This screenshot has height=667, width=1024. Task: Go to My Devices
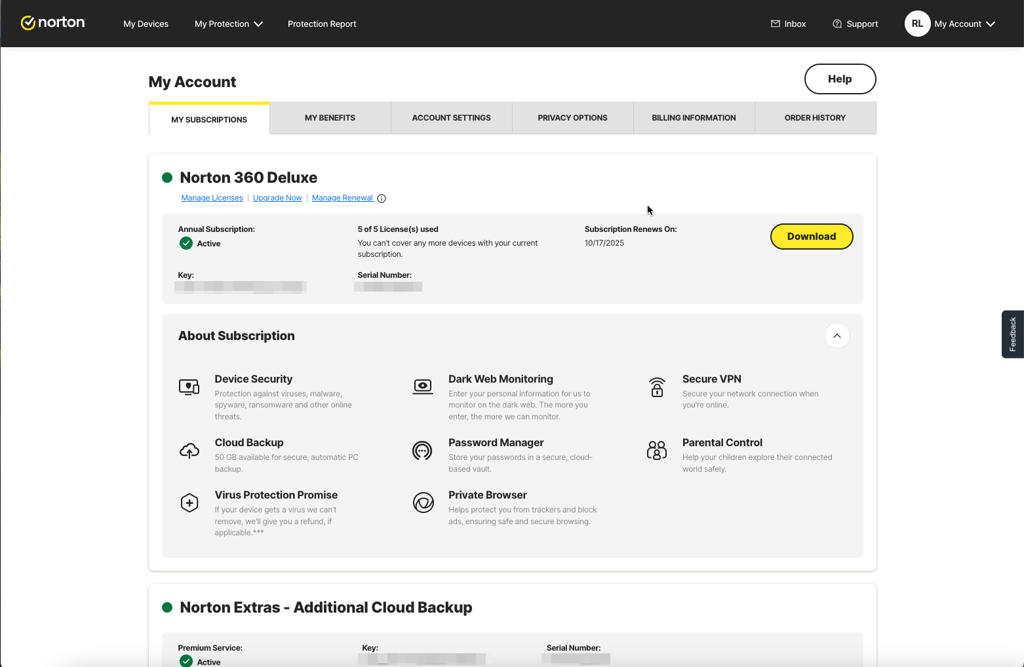pyautogui.click(x=146, y=24)
